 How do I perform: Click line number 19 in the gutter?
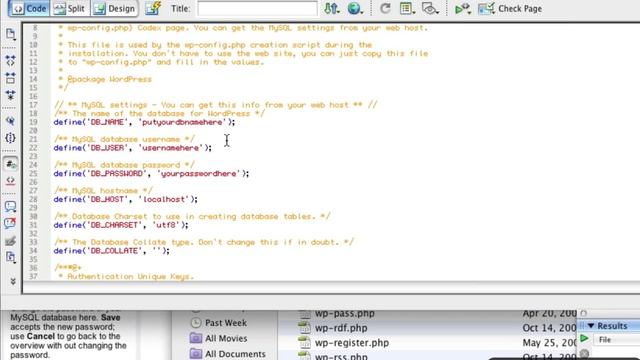pos(33,122)
